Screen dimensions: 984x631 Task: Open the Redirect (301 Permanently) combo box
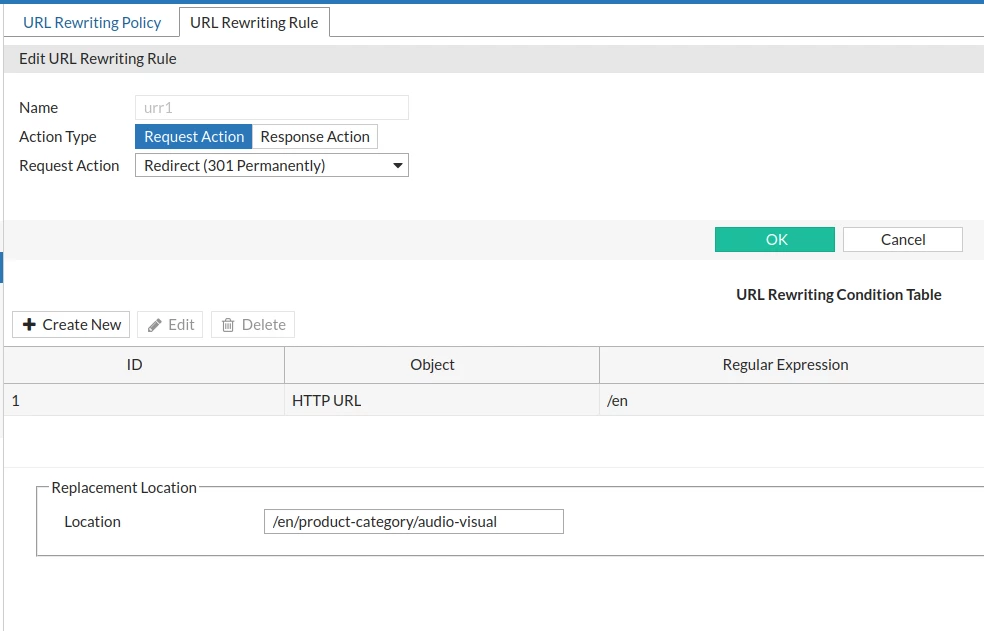click(x=272, y=166)
